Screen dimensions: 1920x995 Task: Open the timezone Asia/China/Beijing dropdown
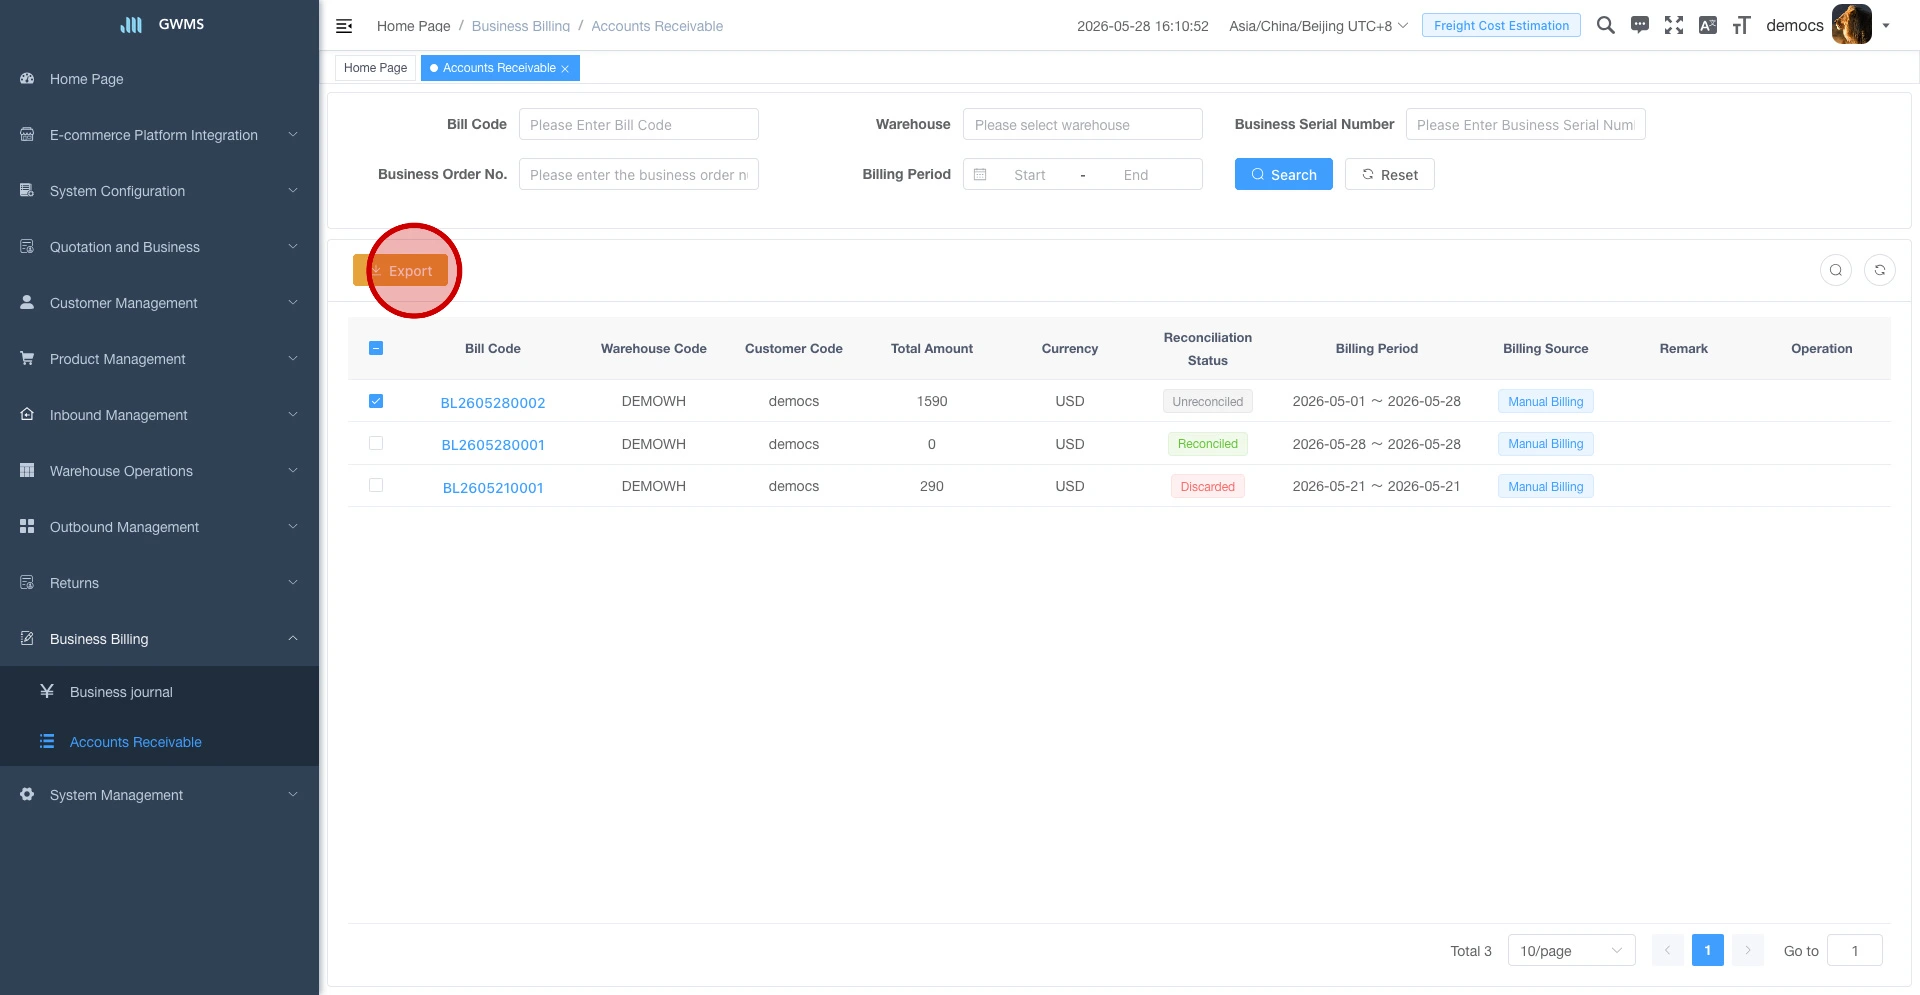(1318, 26)
